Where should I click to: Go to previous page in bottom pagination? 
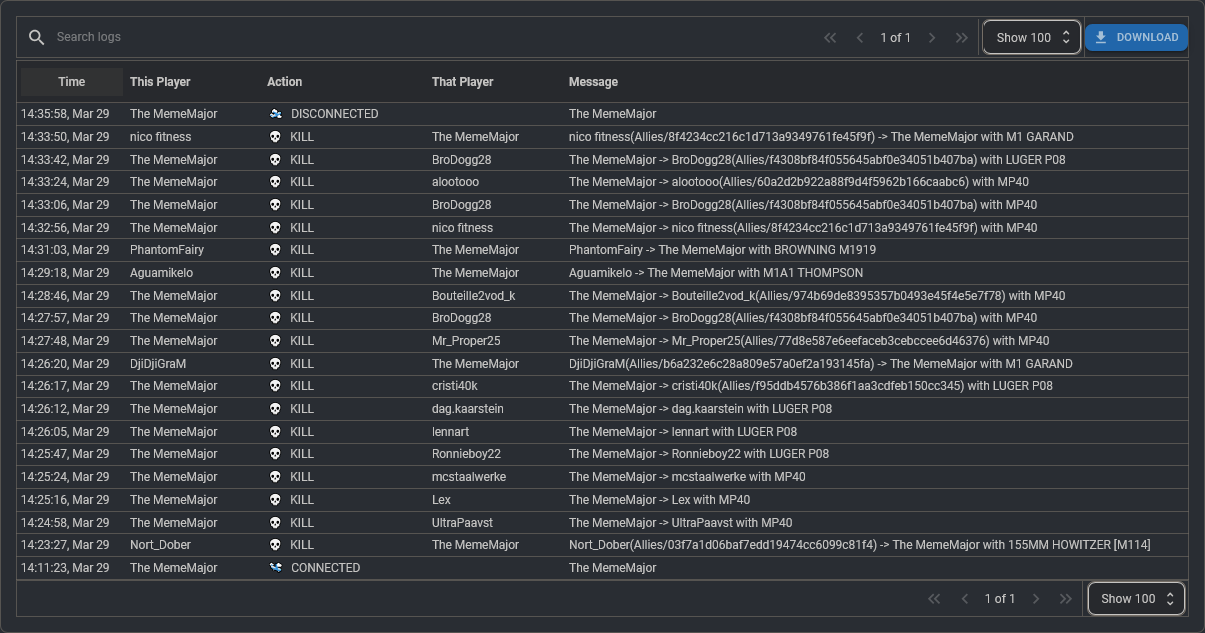964,599
